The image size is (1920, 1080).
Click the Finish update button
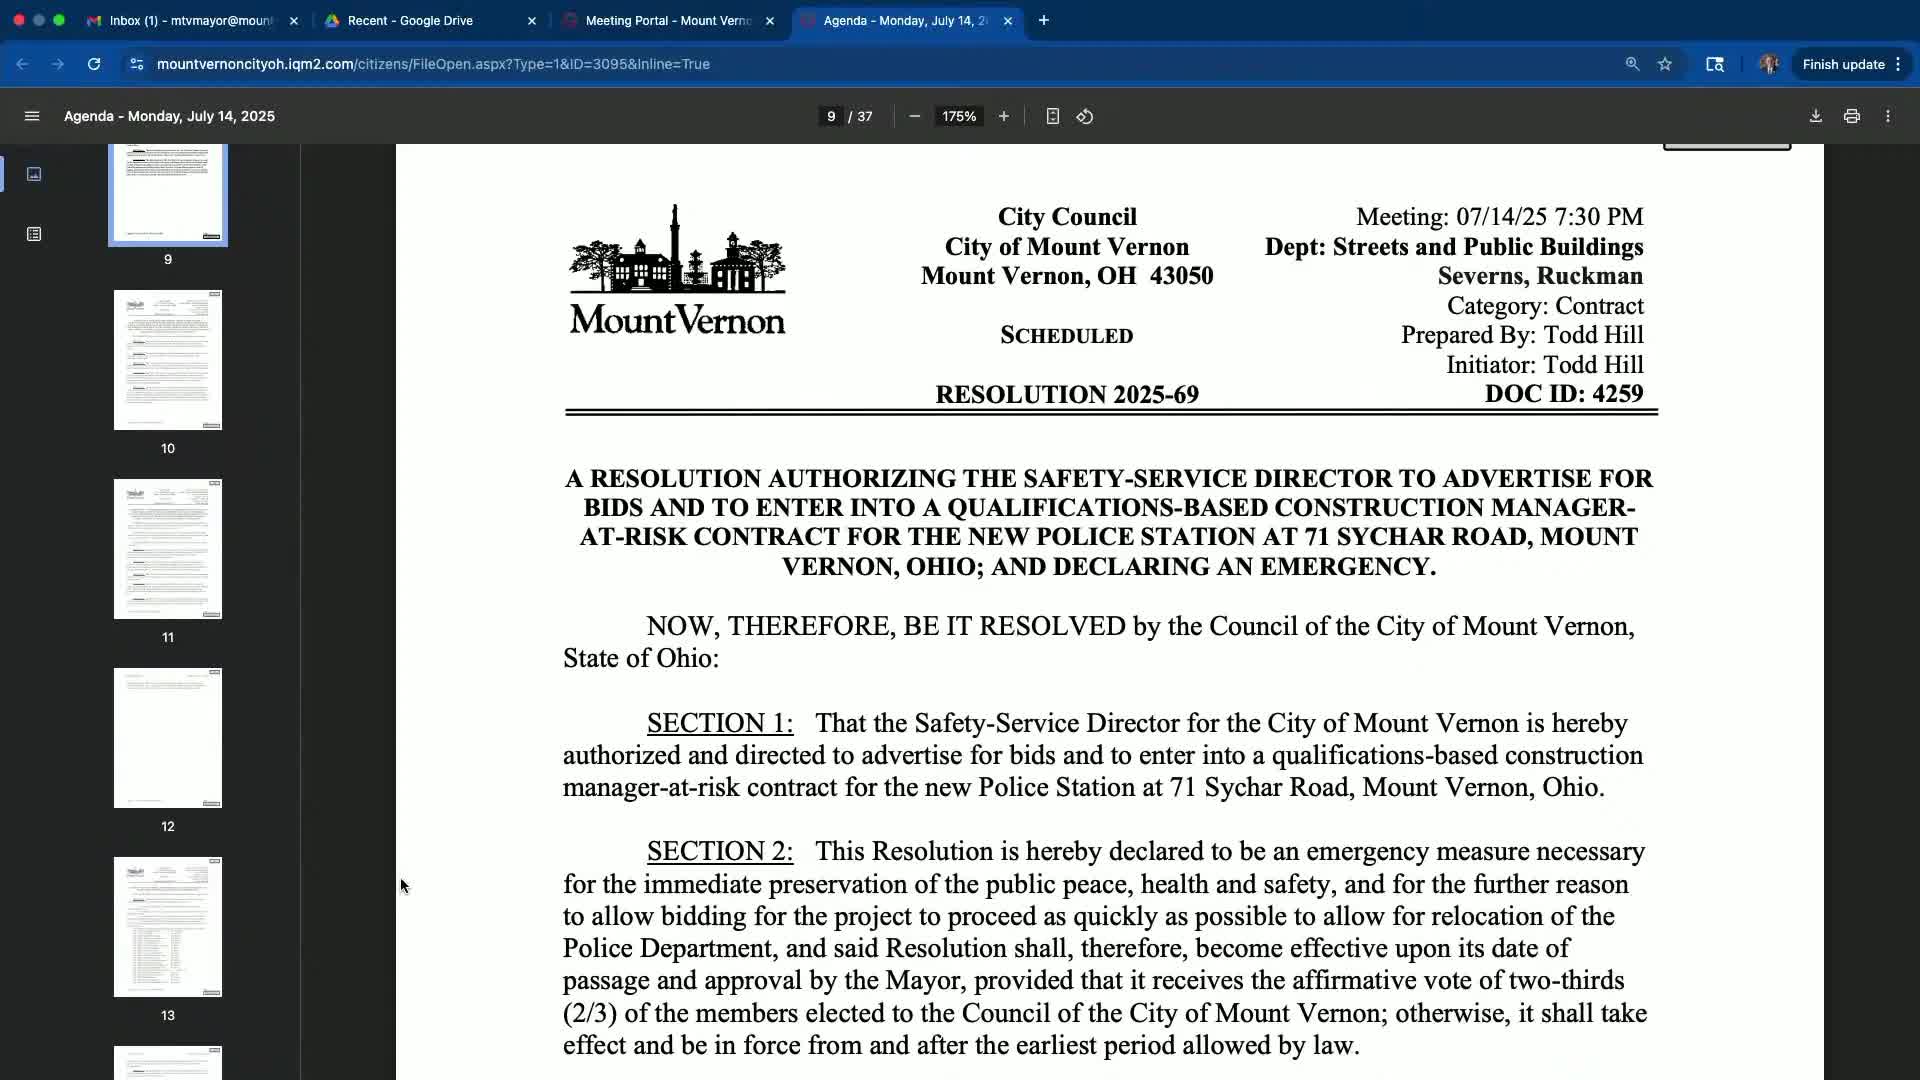tap(1843, 64)
